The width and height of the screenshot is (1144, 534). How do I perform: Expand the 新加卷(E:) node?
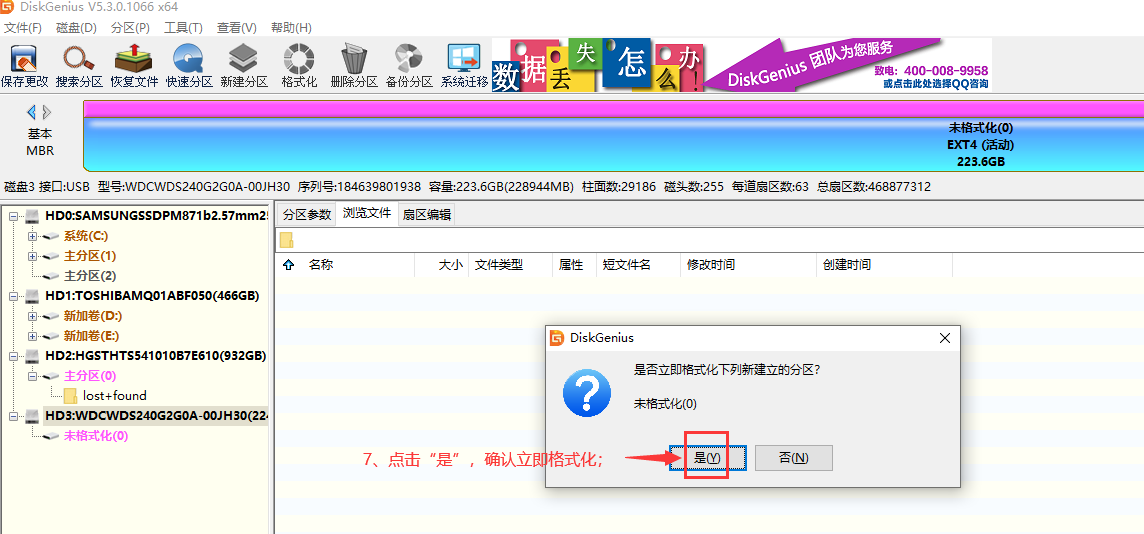[31, 336]
